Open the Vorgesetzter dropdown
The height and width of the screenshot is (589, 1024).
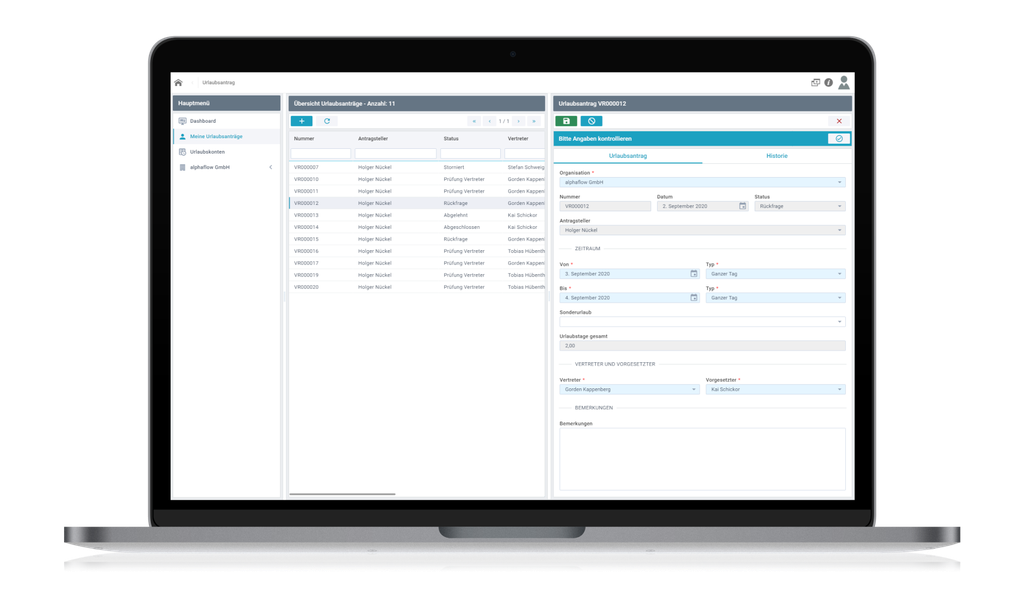(x=775, y=389)
